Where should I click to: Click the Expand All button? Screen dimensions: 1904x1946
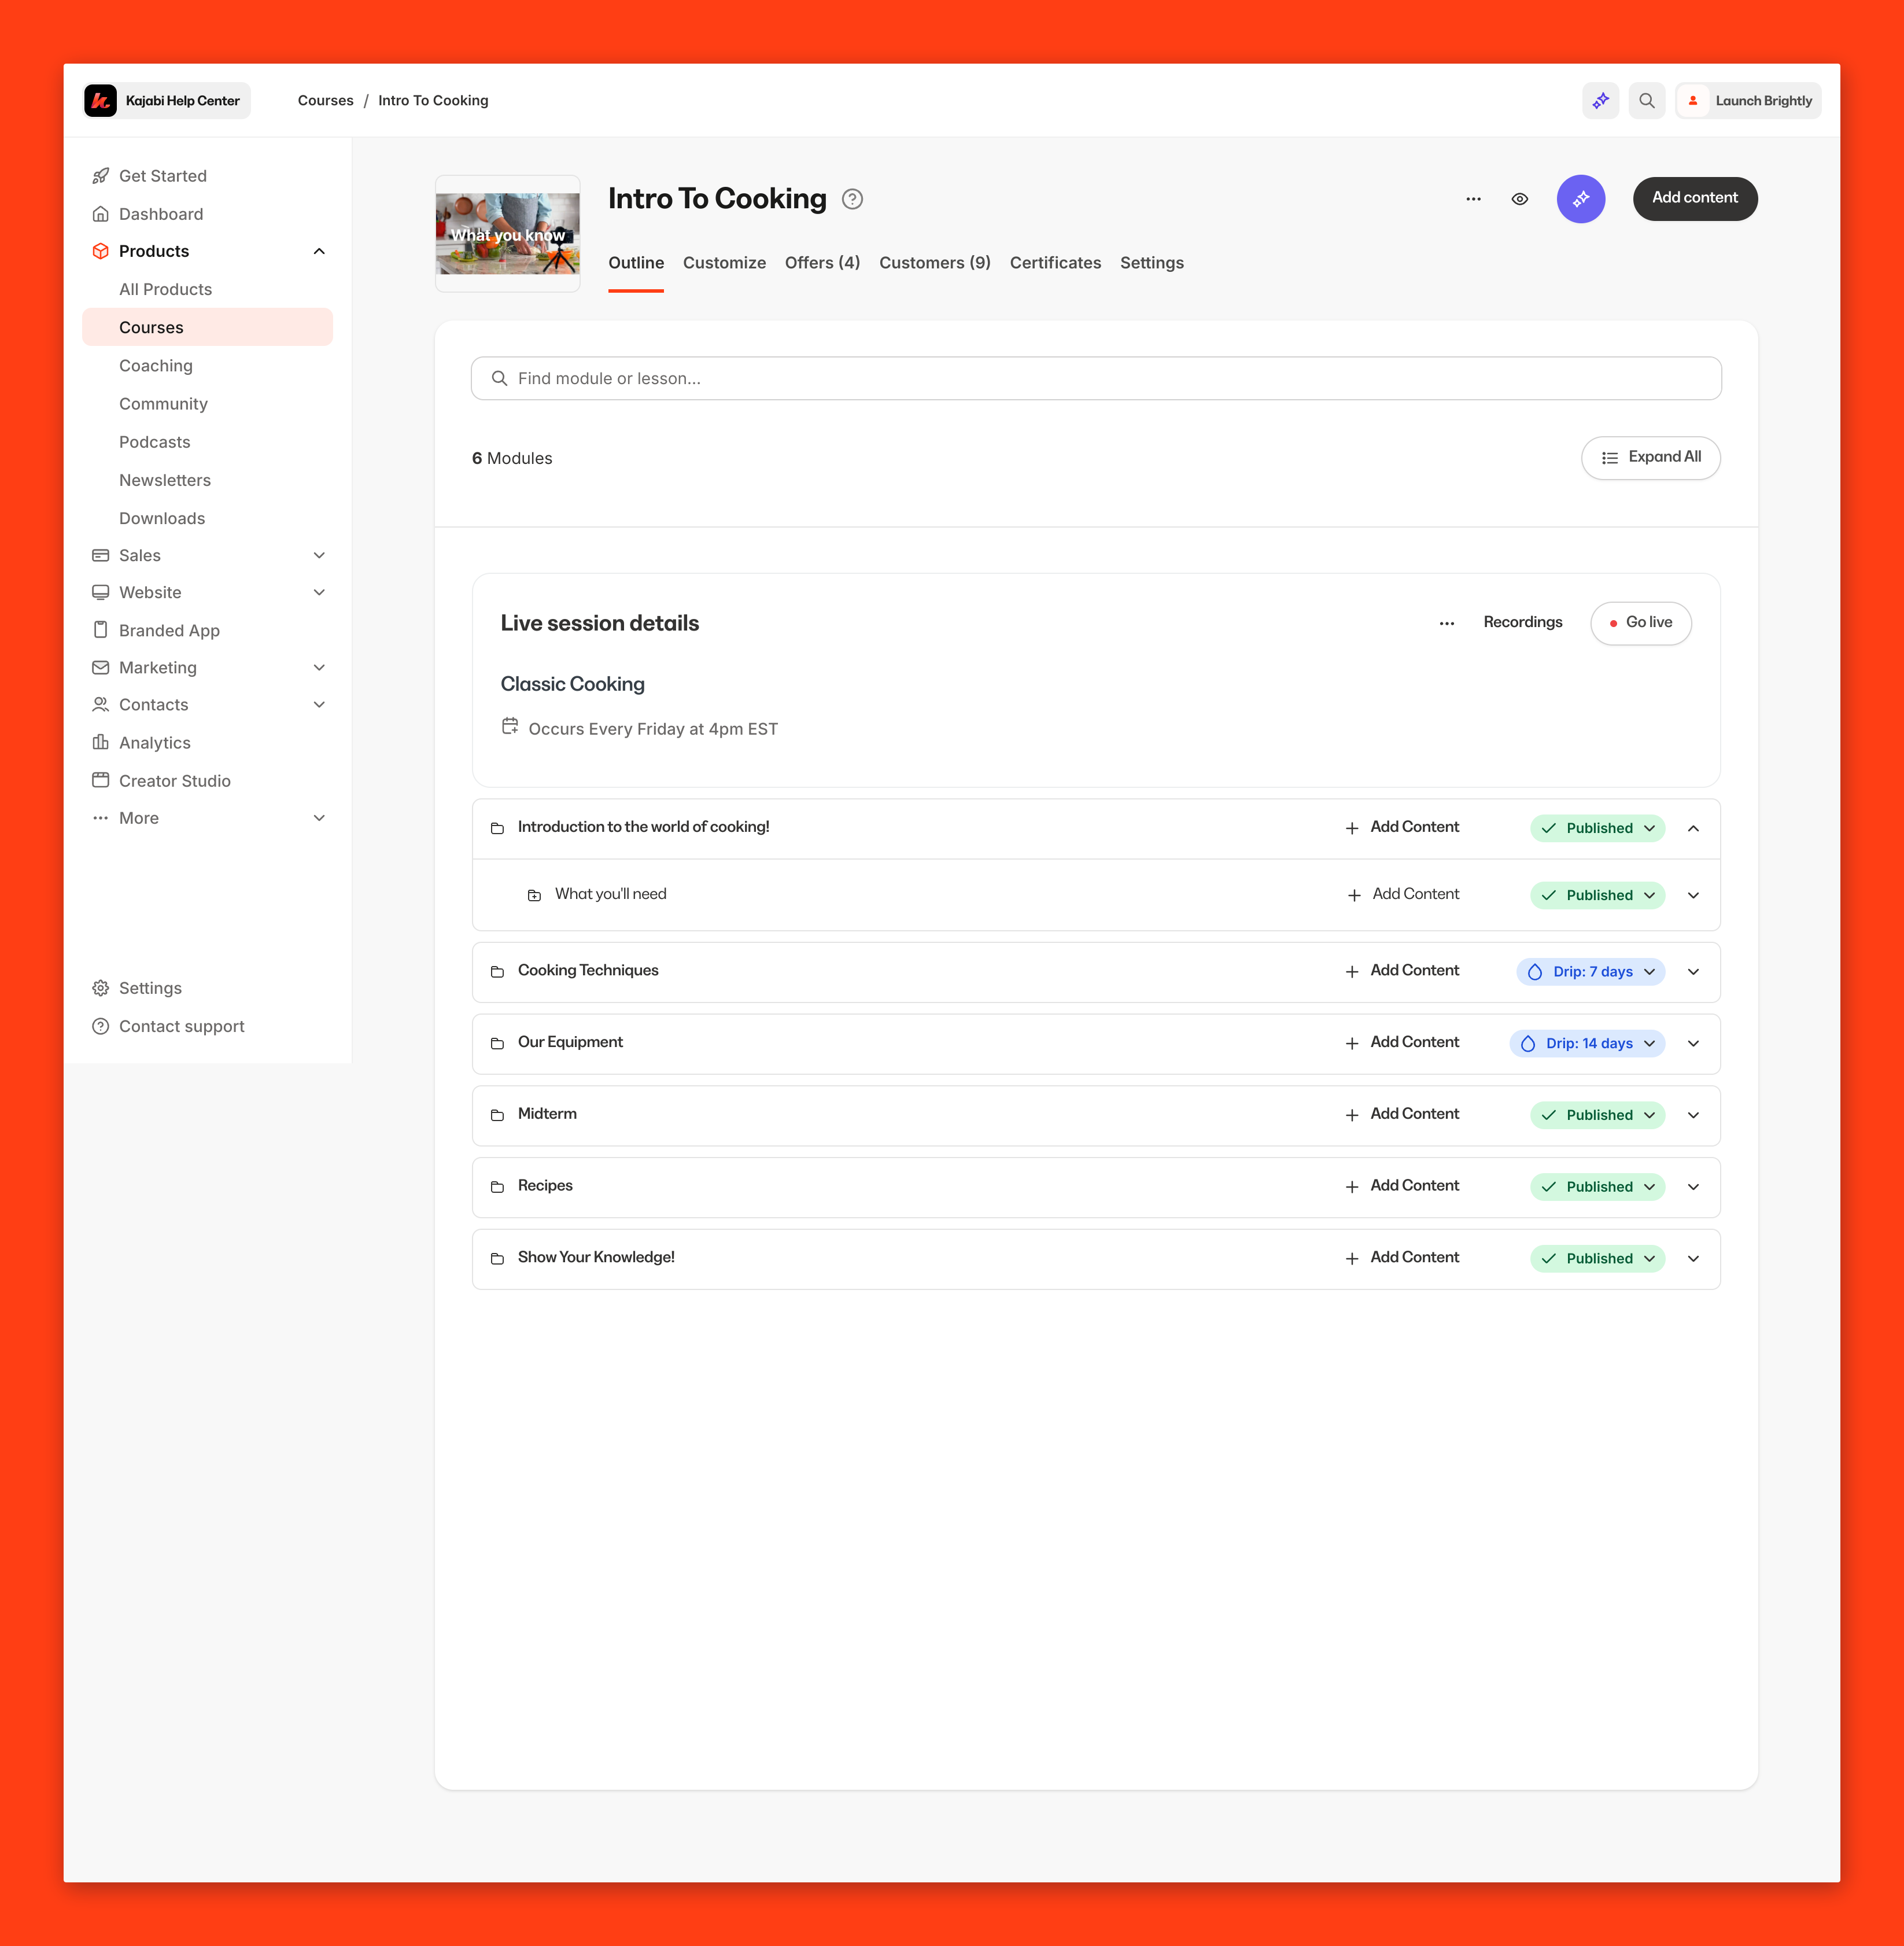[x=1650, y=458]
